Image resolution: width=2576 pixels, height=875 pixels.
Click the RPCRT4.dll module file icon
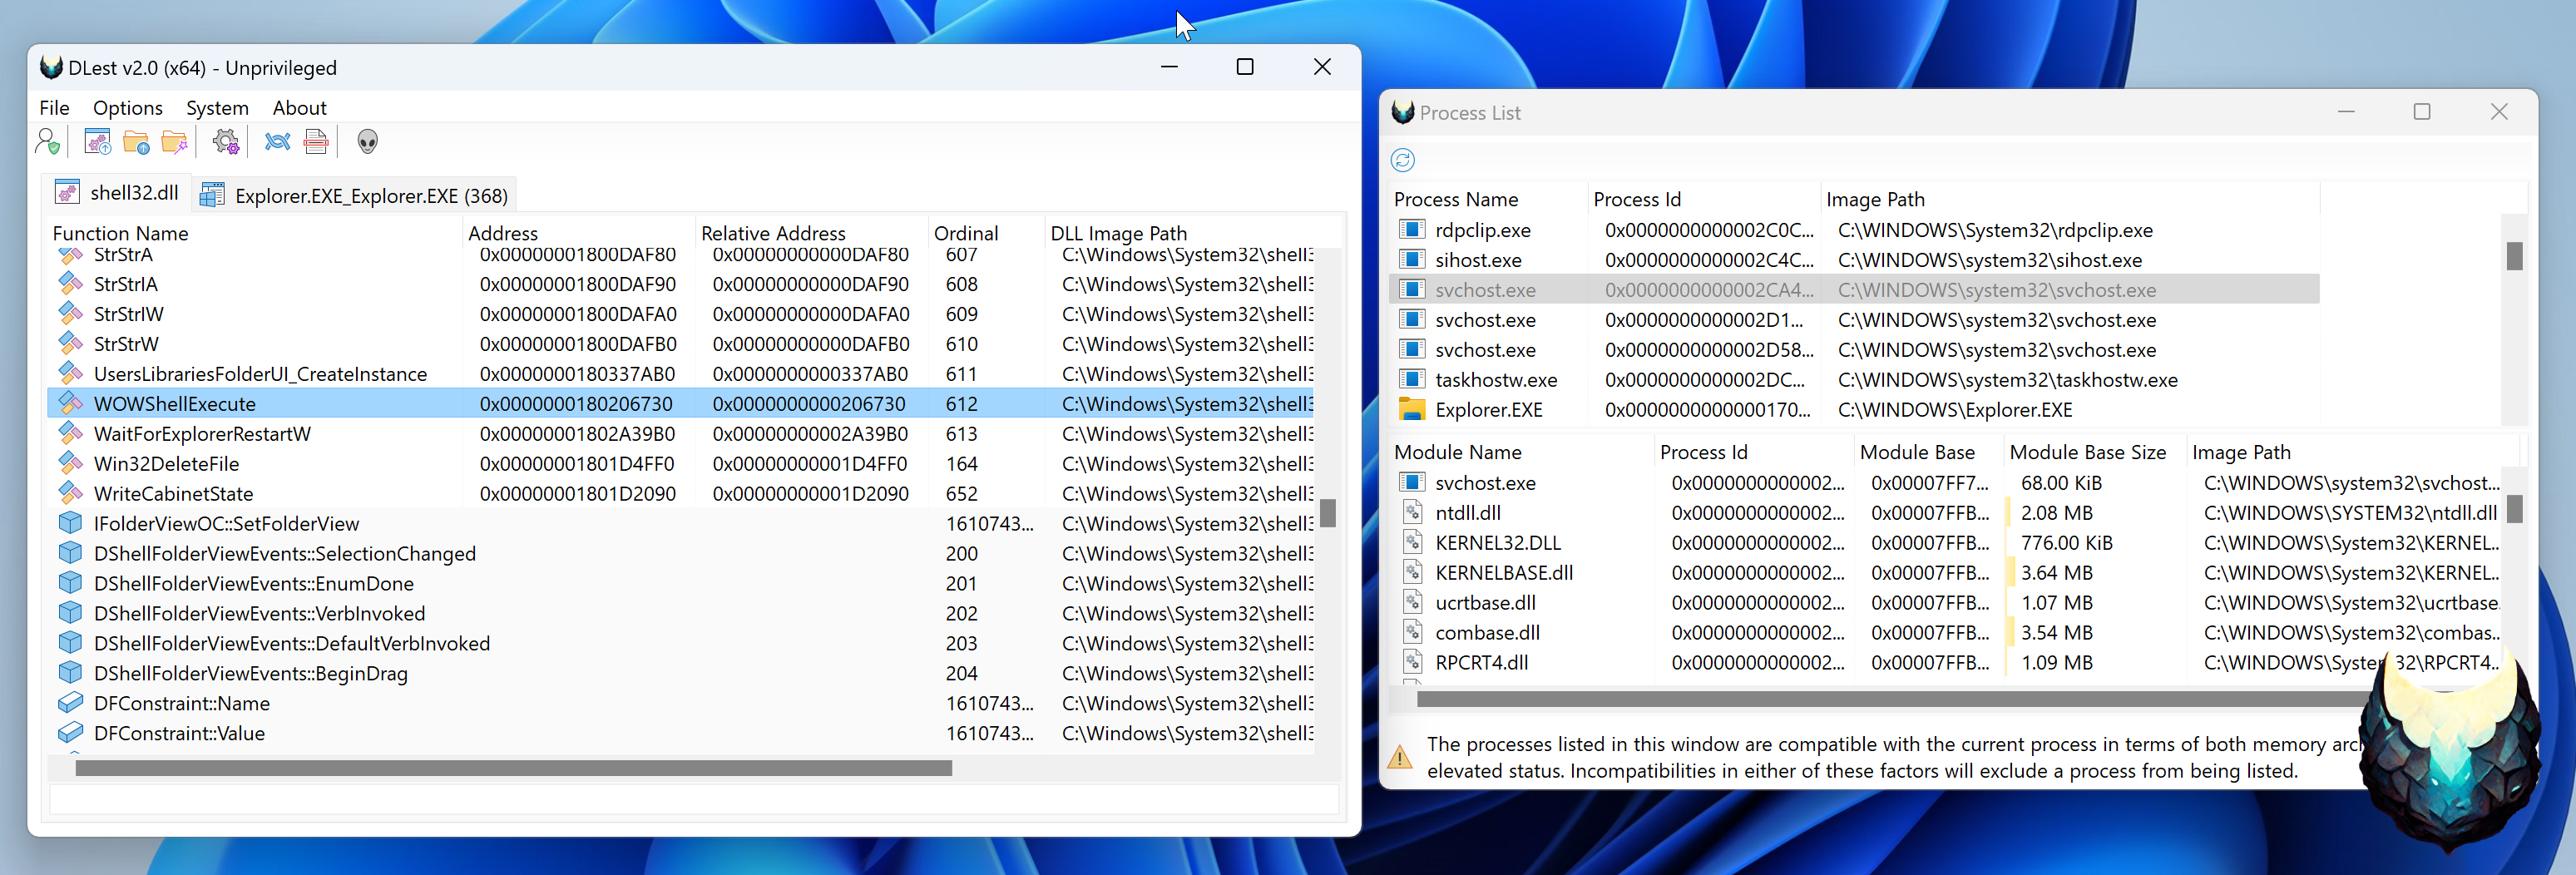coord(1412,662)
